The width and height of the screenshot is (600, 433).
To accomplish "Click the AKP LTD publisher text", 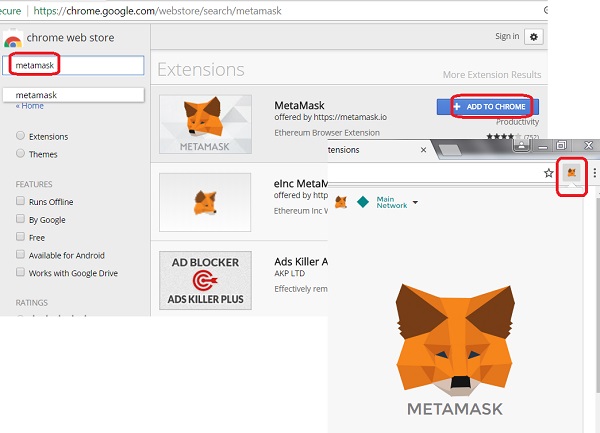I will 289,273.
